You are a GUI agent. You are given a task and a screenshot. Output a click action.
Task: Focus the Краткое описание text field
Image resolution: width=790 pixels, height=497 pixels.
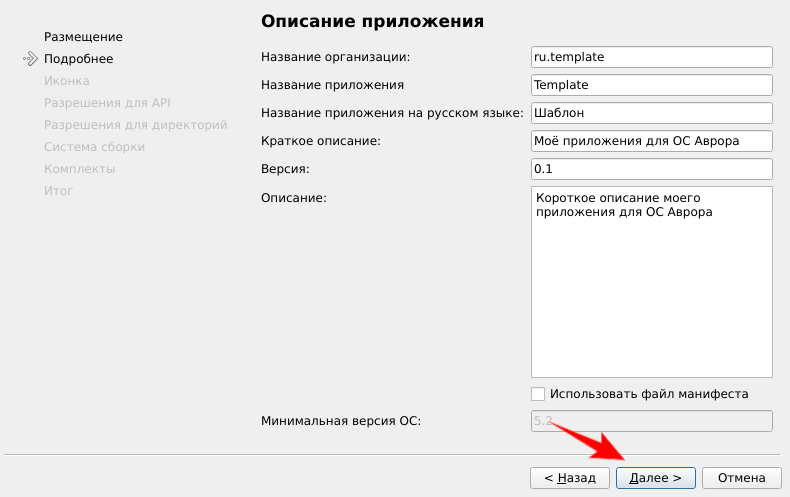[x=651, y=141]
